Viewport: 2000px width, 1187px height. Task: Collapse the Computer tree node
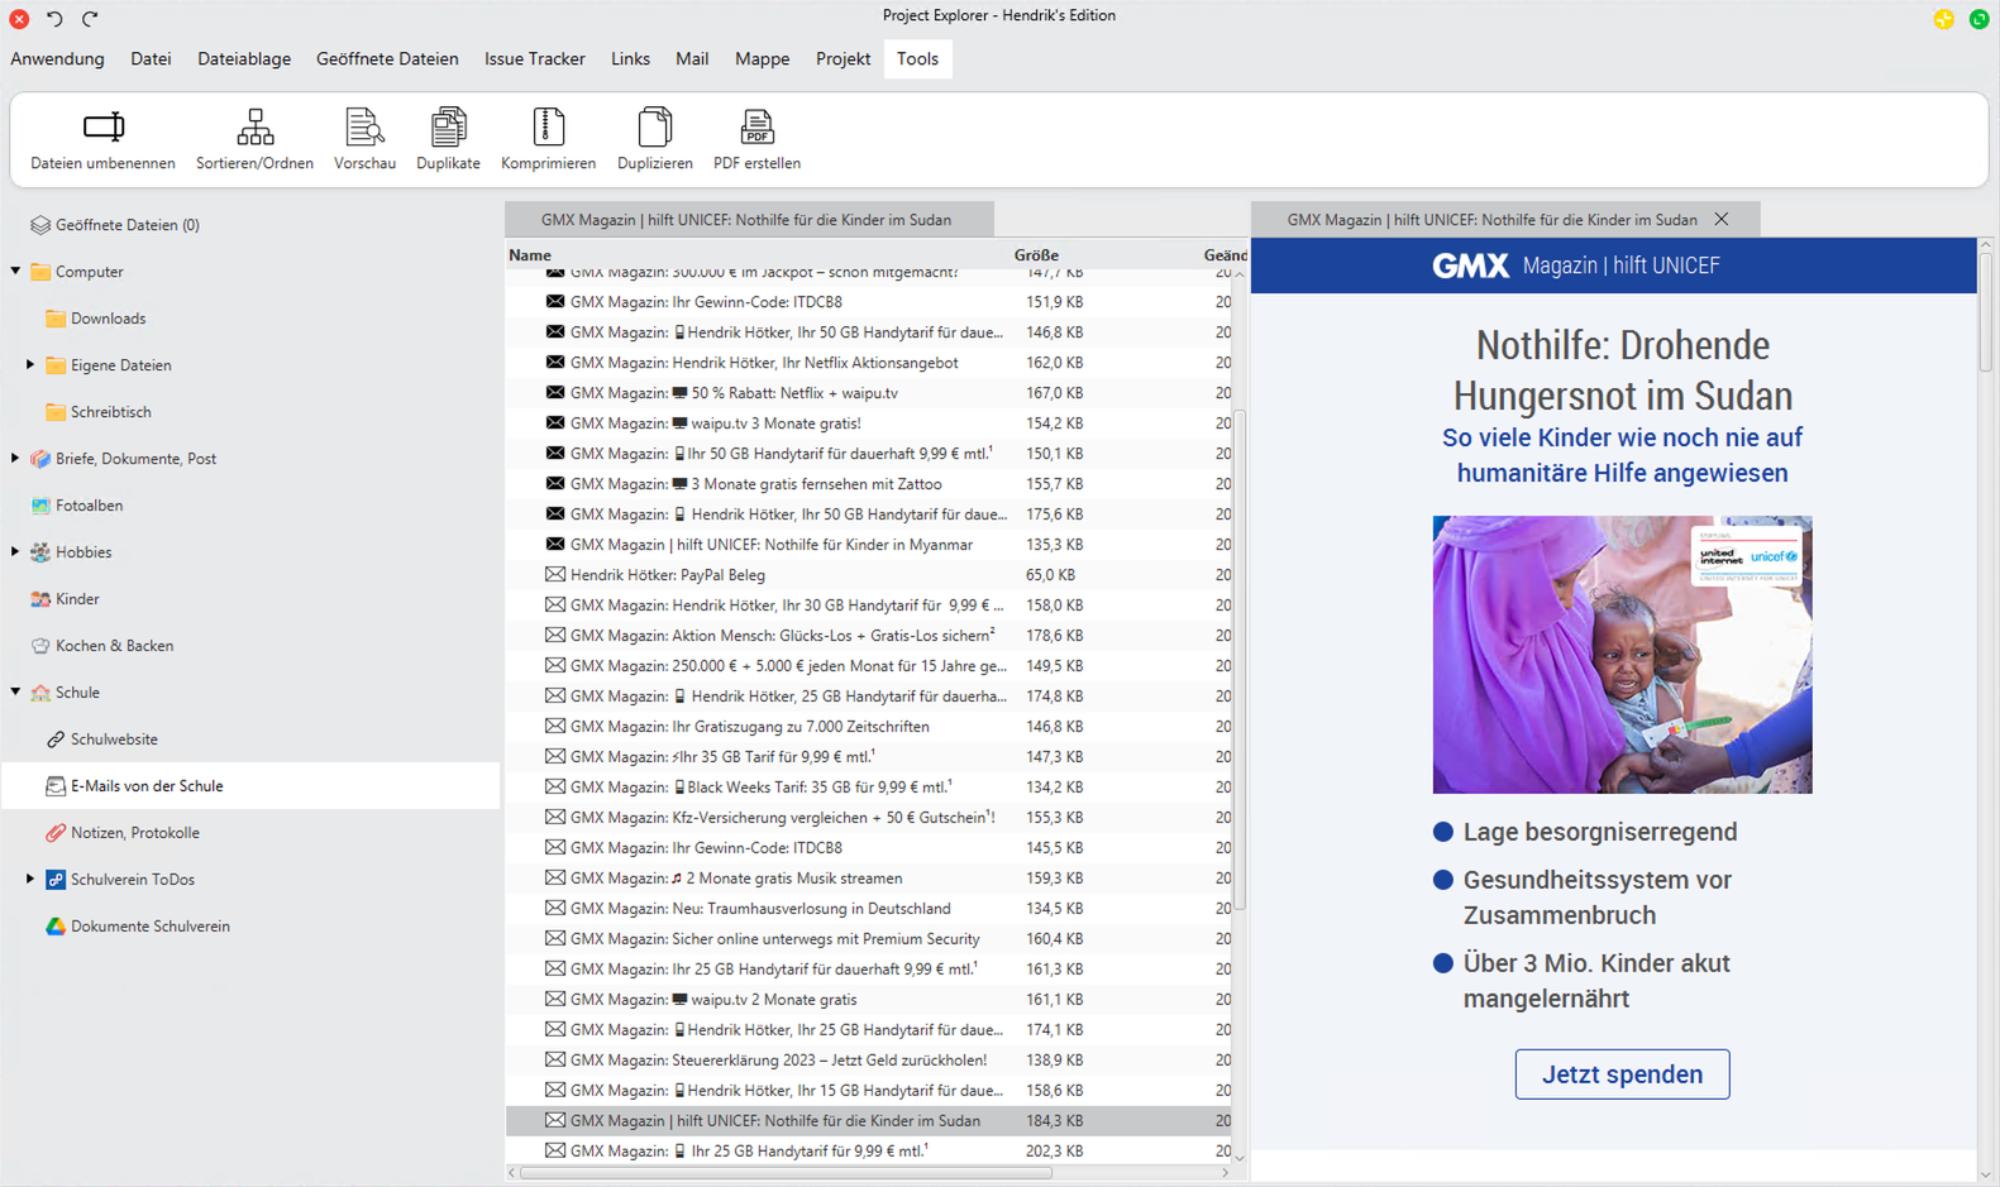16,271
